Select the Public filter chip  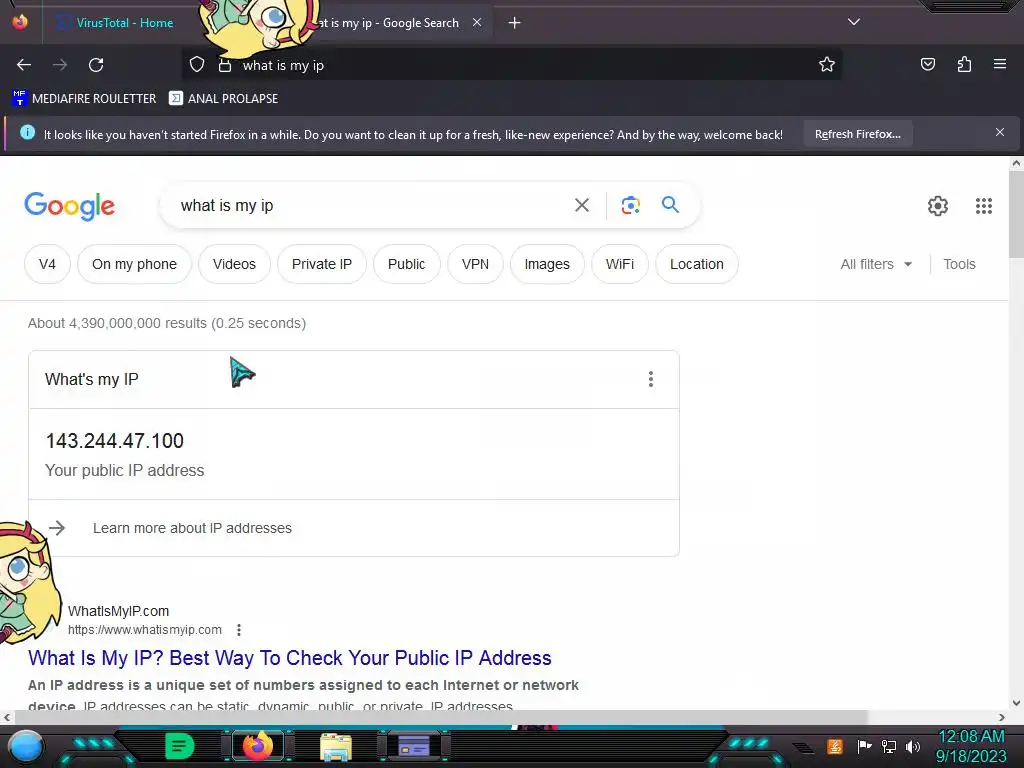(x=406, y=264)
